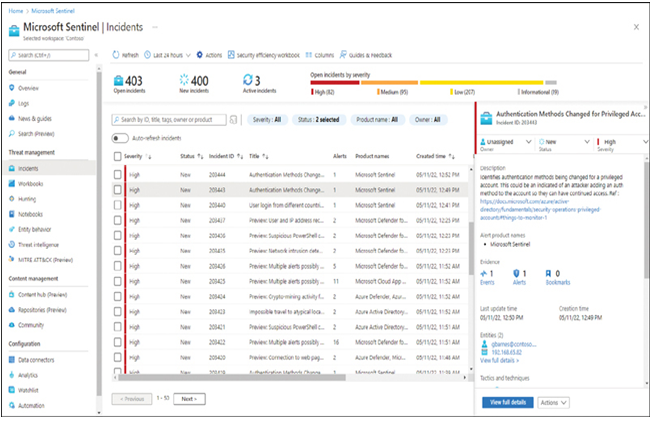
Task: Open Product name: All filter
Action: coord(377,120)
